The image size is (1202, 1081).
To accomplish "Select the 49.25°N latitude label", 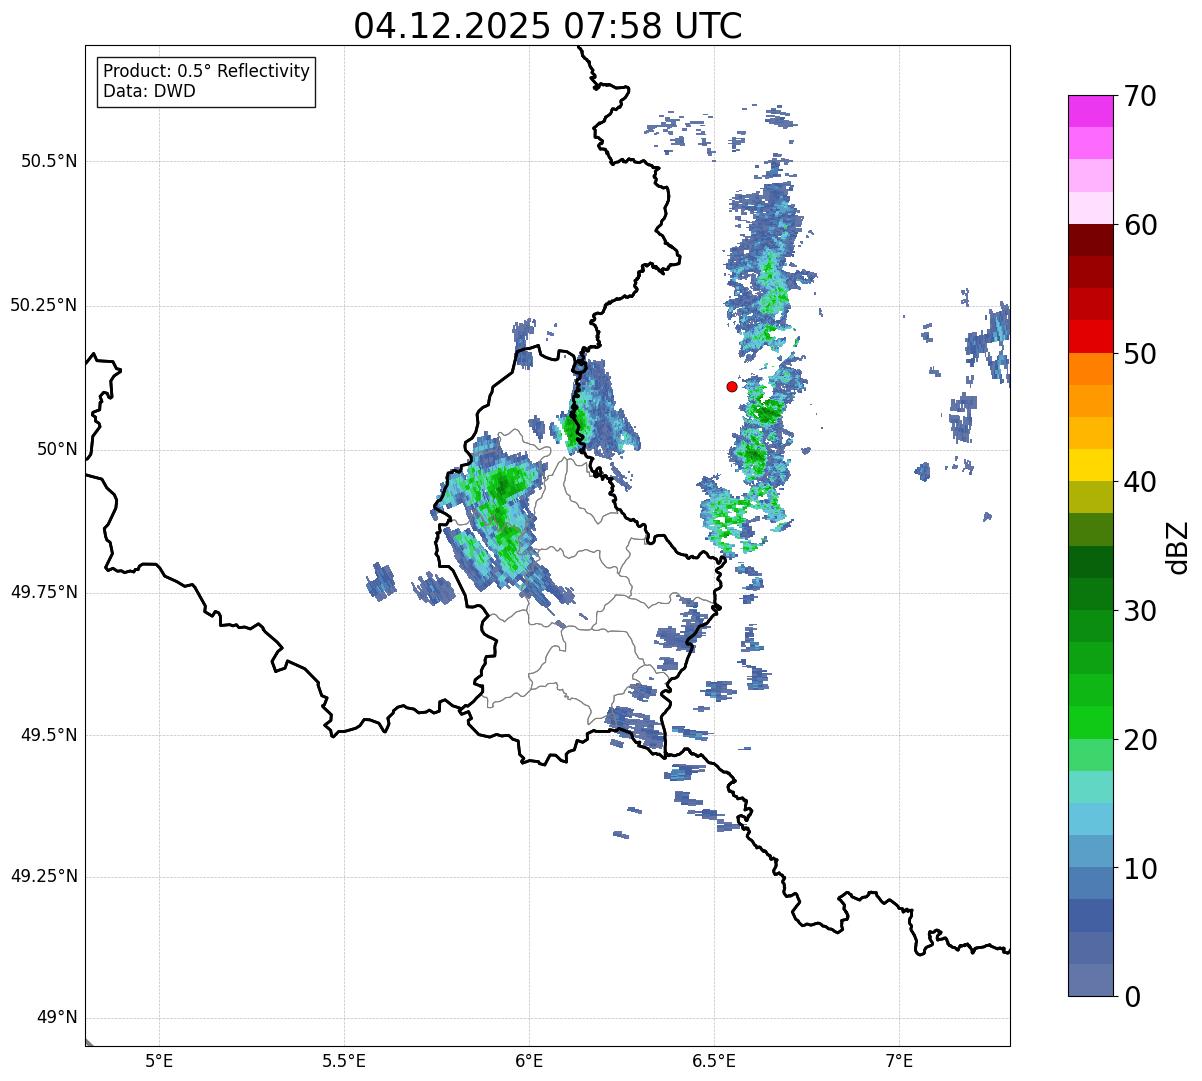I will (x=44, y=876).
